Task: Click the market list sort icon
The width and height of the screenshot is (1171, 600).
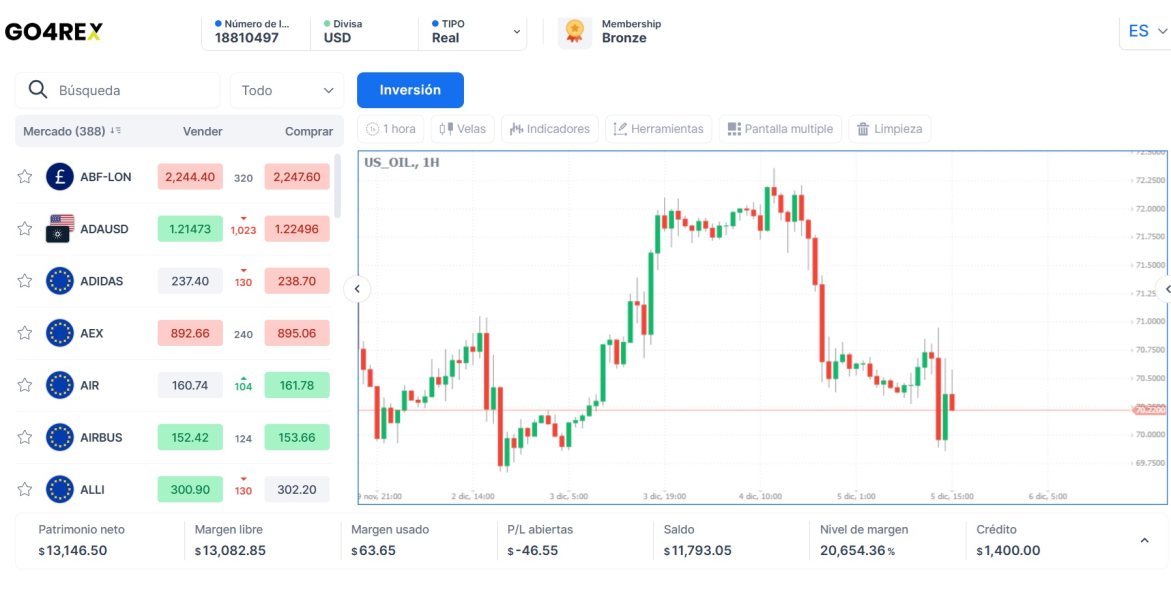Action: click(x=116, y=131)
